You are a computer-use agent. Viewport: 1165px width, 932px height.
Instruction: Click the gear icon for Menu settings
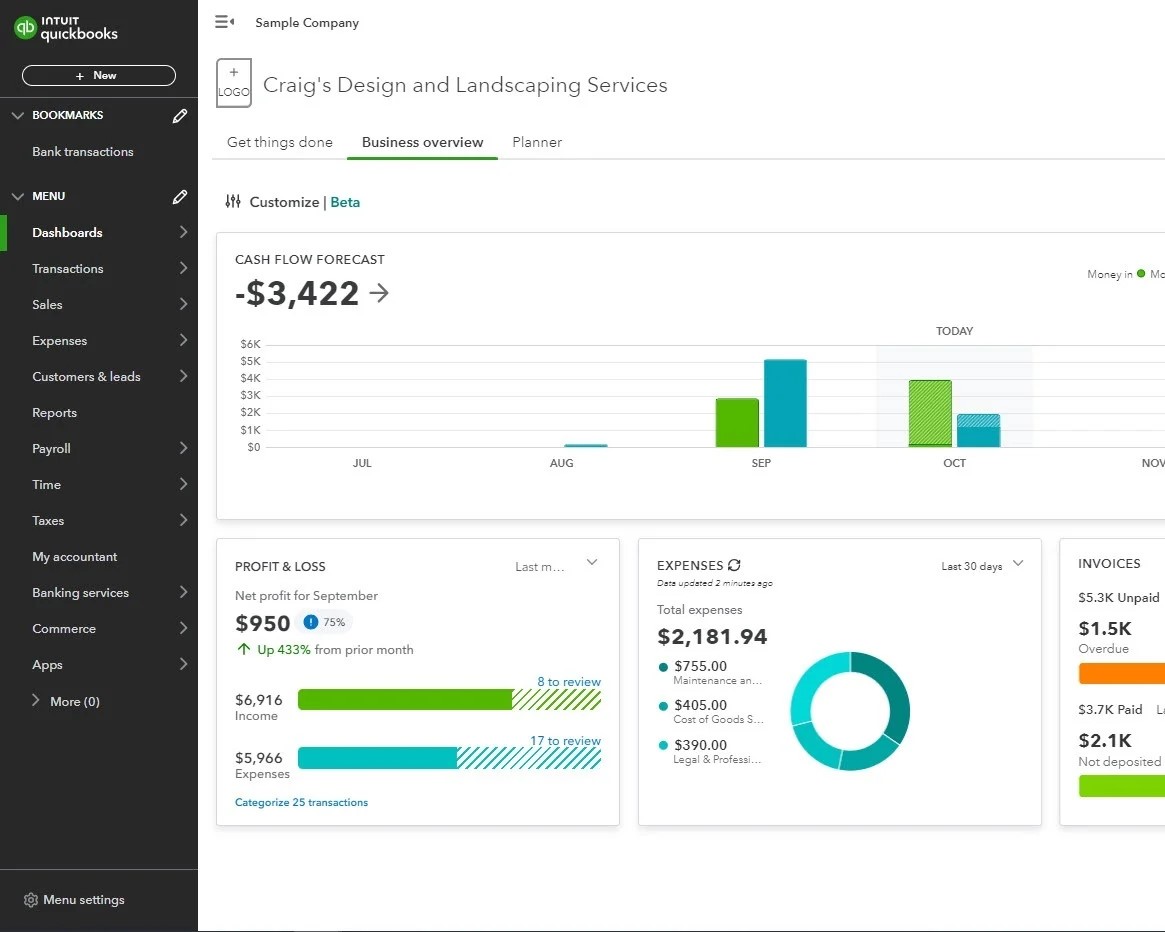pyautogui.click(x=31, y=900)
